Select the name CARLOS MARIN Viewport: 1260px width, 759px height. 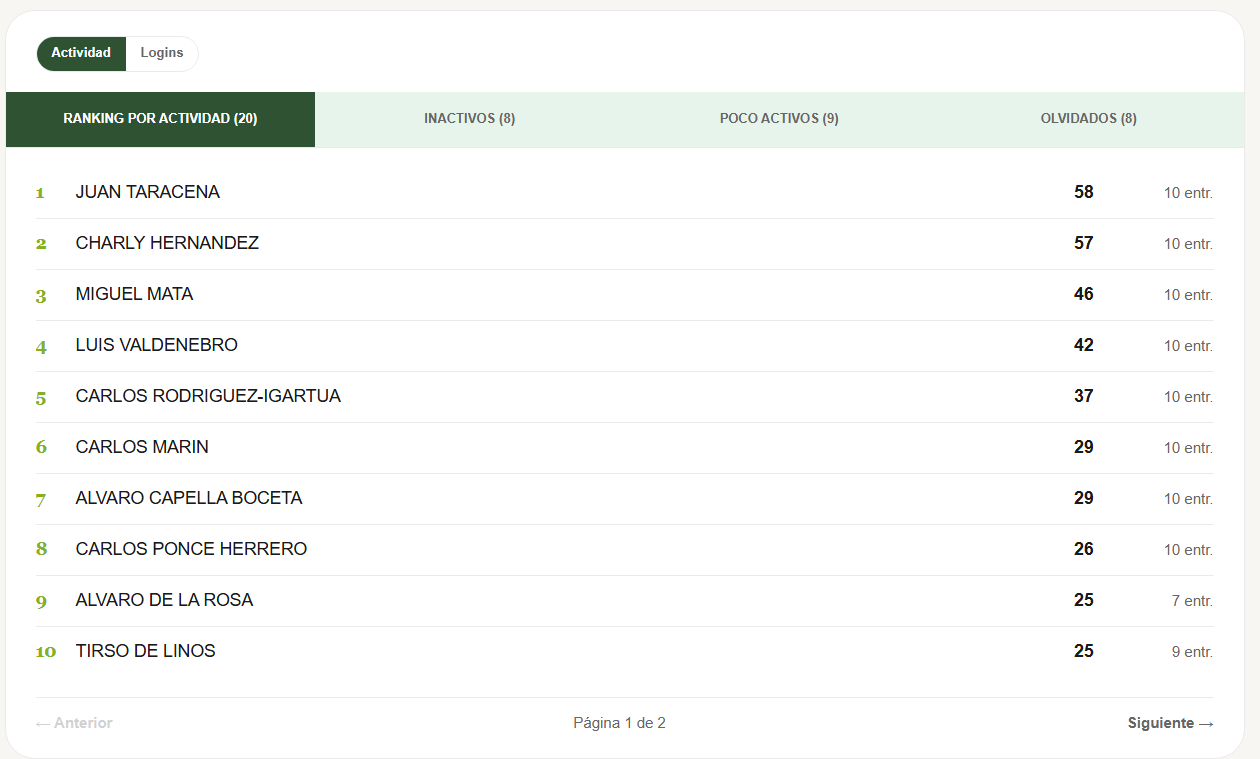tap(142, 447)
